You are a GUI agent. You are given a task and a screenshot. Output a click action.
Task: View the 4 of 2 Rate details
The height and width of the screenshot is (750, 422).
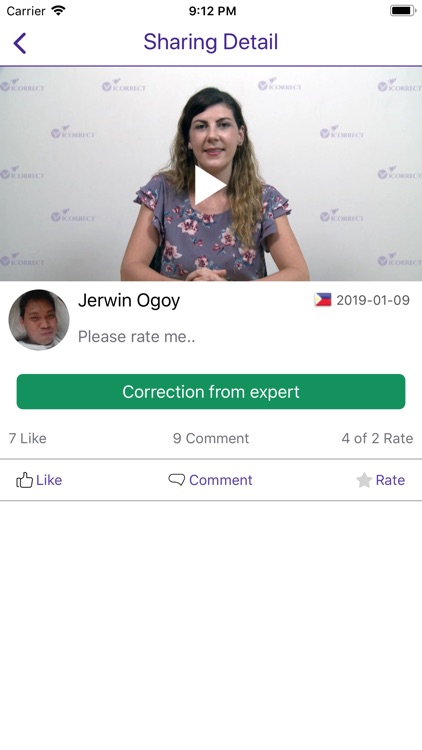[x=377, y=438]
